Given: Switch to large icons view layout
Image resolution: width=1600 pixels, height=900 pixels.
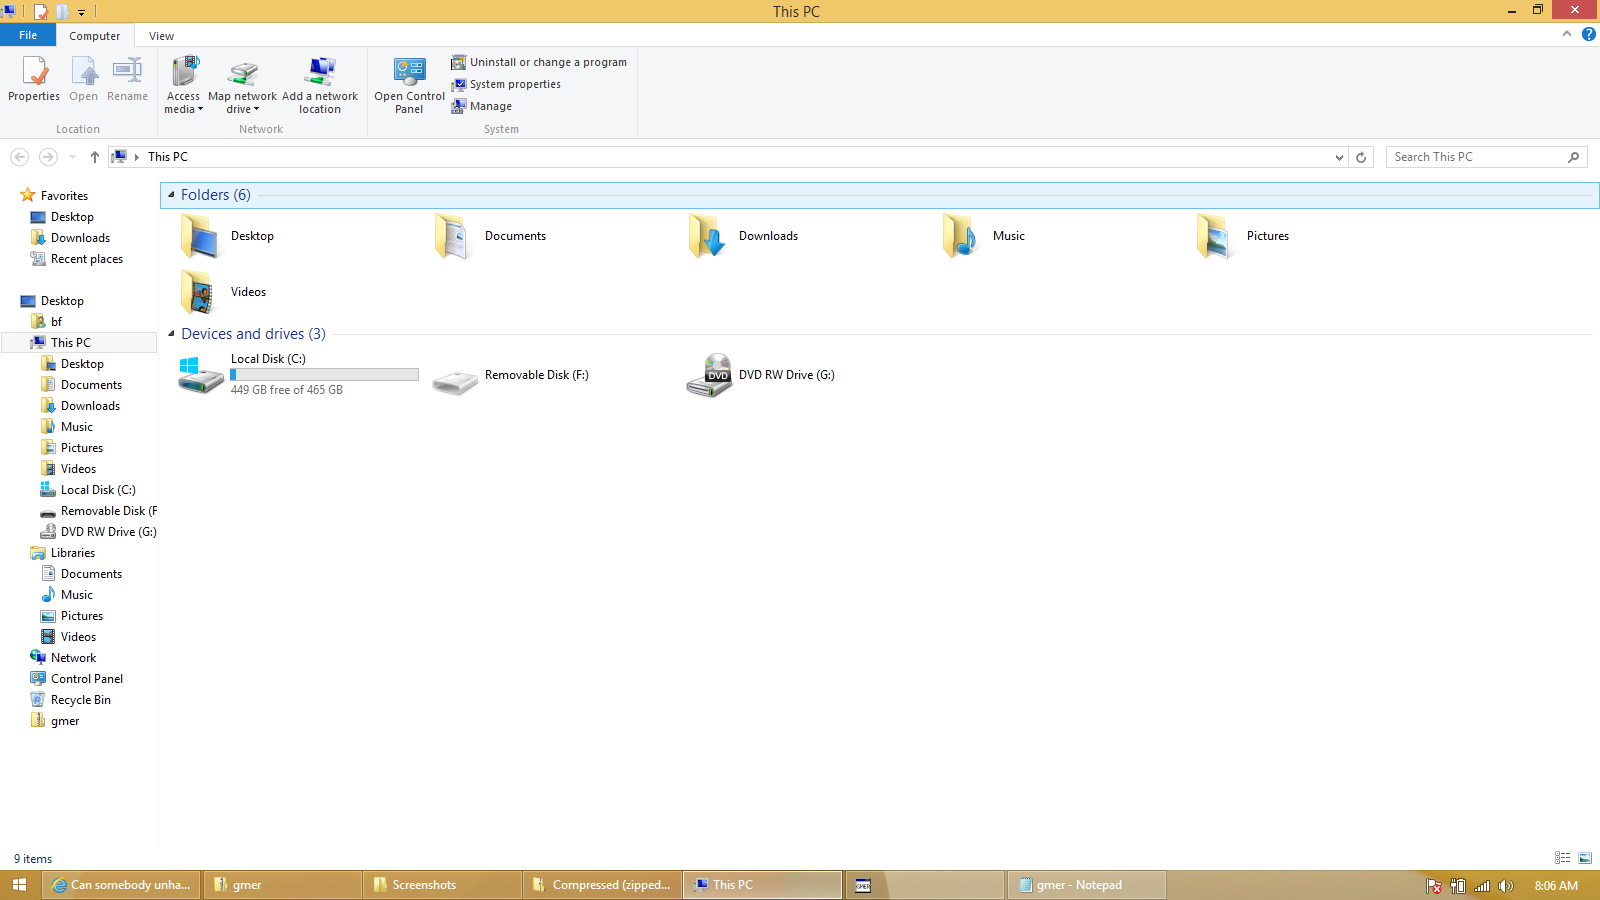Looking at the screenshot, I should pos(1585,858).
